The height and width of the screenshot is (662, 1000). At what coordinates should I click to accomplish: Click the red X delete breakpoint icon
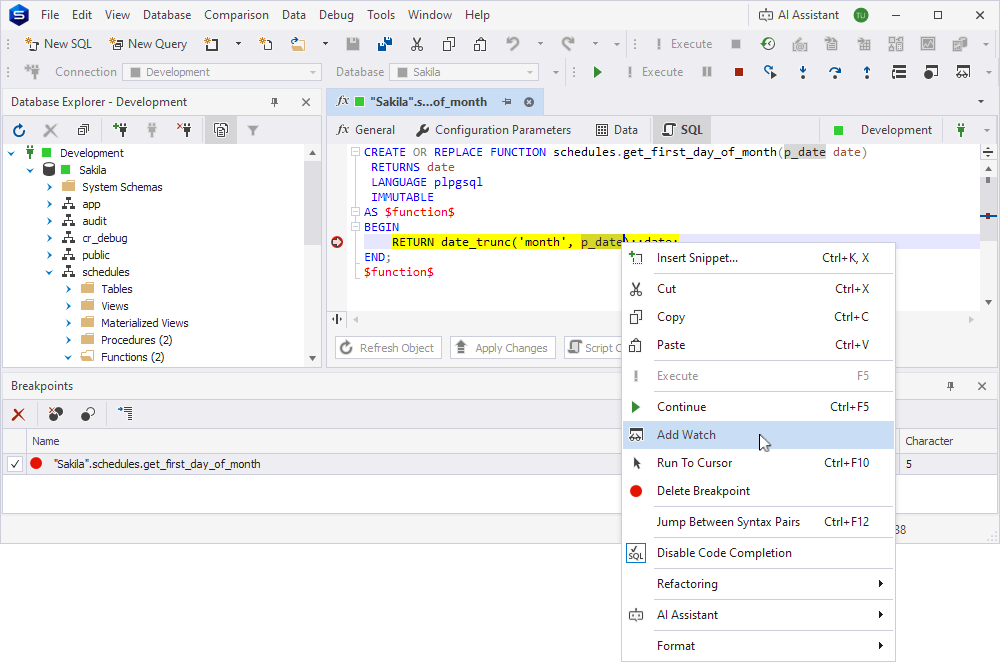[18, 415]
